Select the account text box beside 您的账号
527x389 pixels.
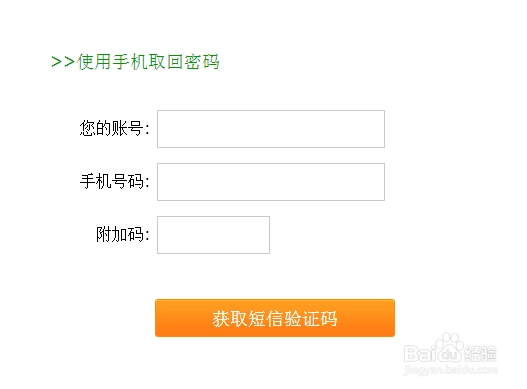pos(271,129)
